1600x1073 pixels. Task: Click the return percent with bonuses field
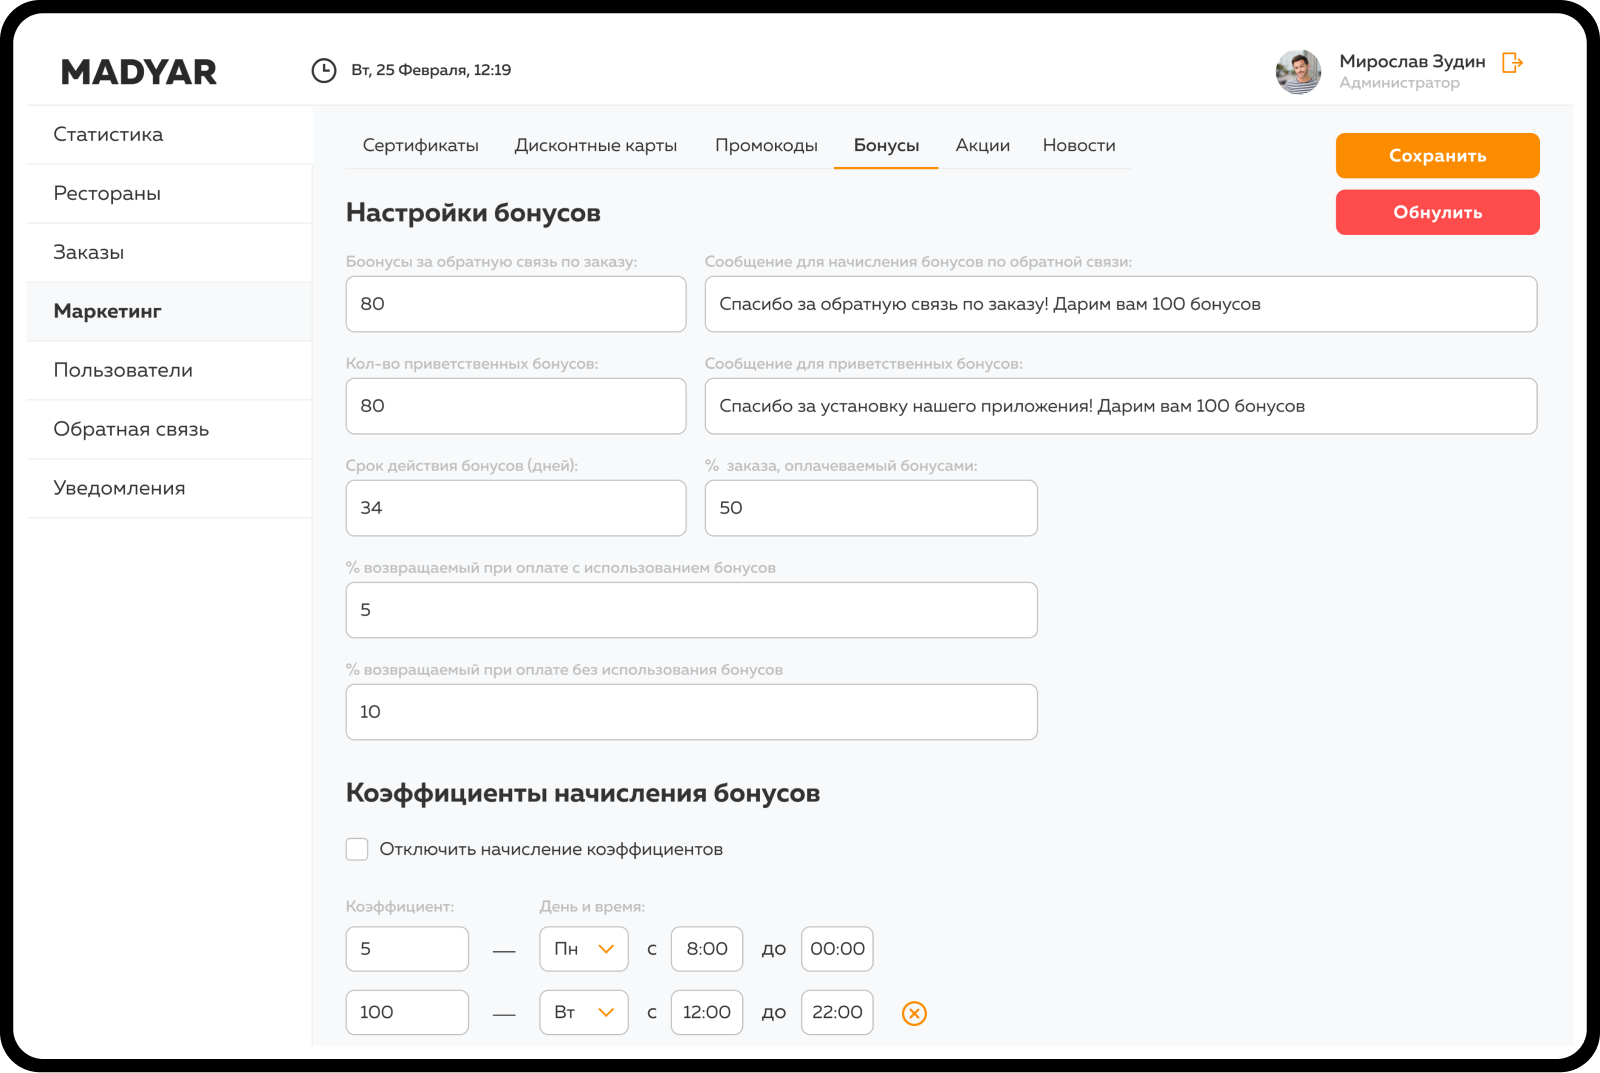click(x=692, y=610)
